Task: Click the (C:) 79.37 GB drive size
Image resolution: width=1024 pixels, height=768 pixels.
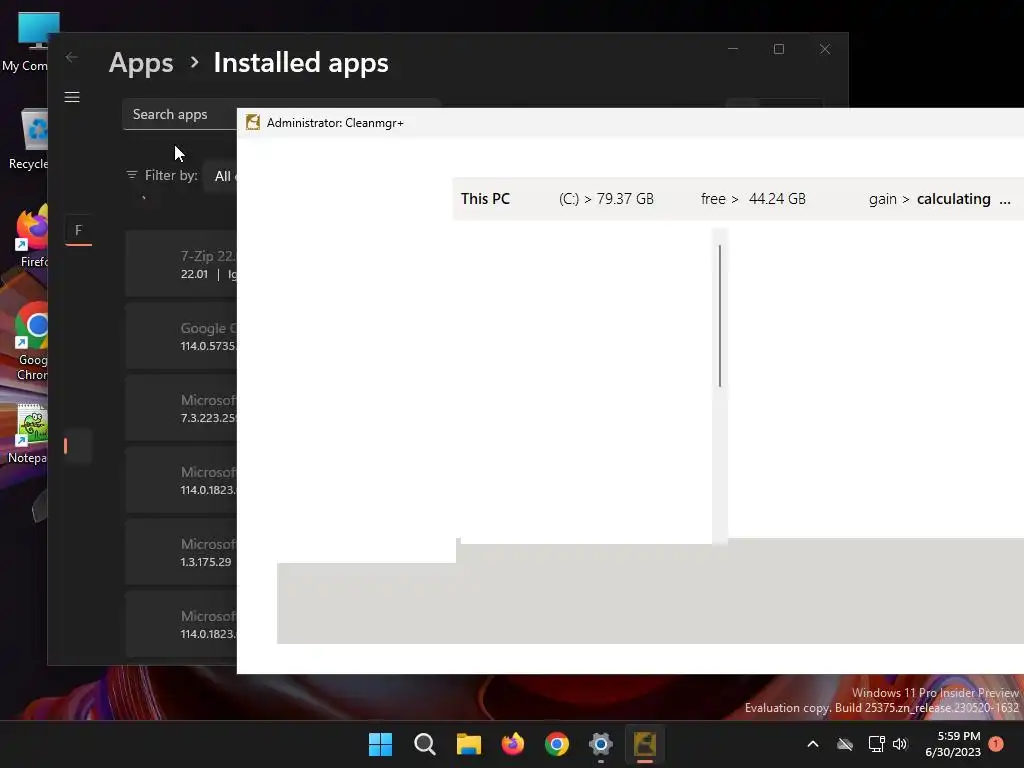Action: pyautogui.click(x=606, y=199)
